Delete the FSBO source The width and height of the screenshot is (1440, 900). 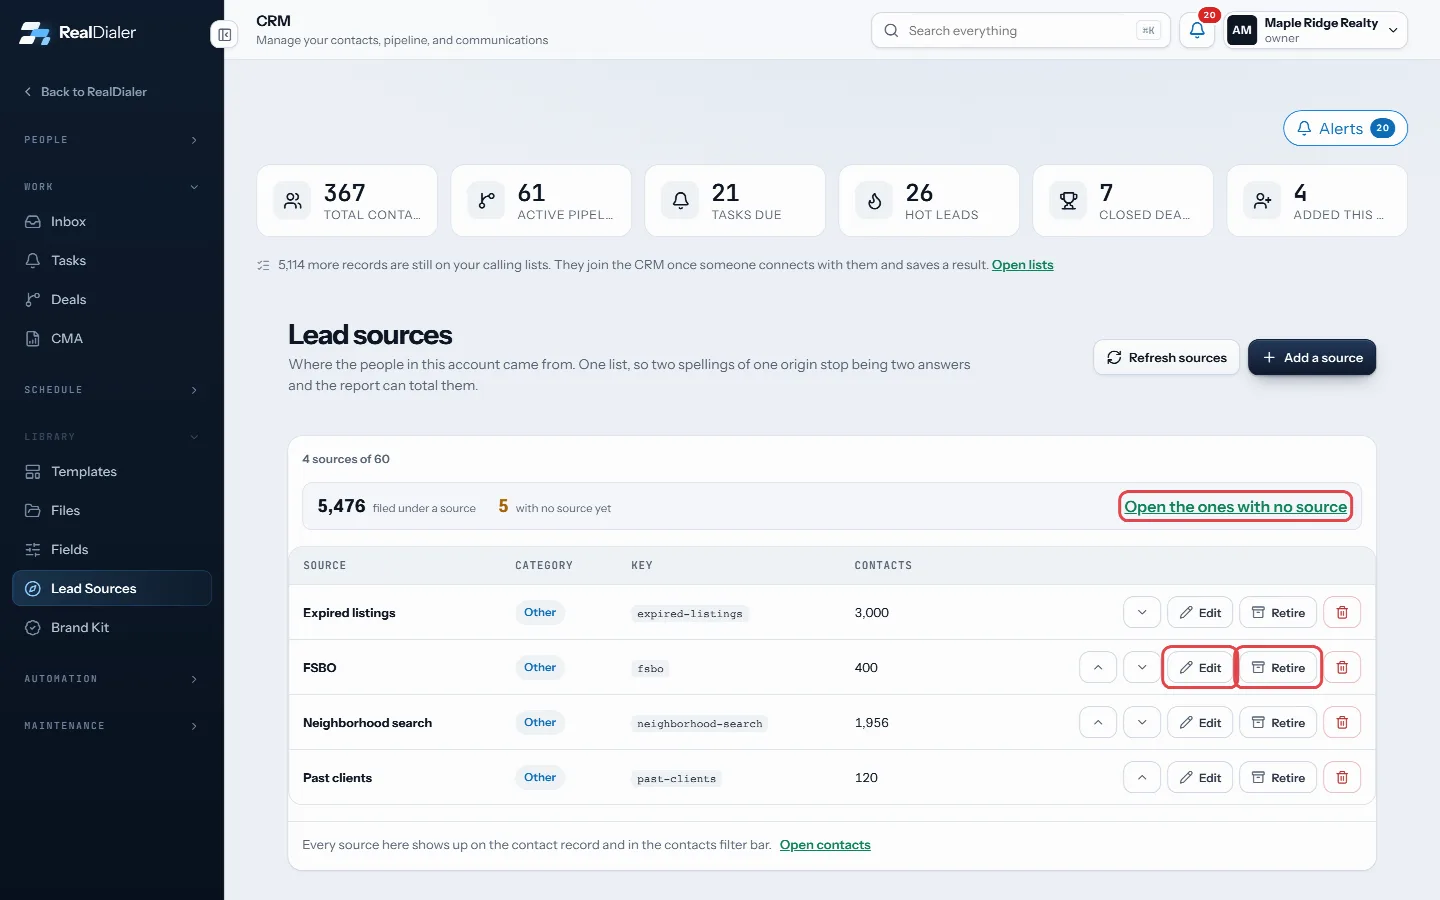point(1342,668)
